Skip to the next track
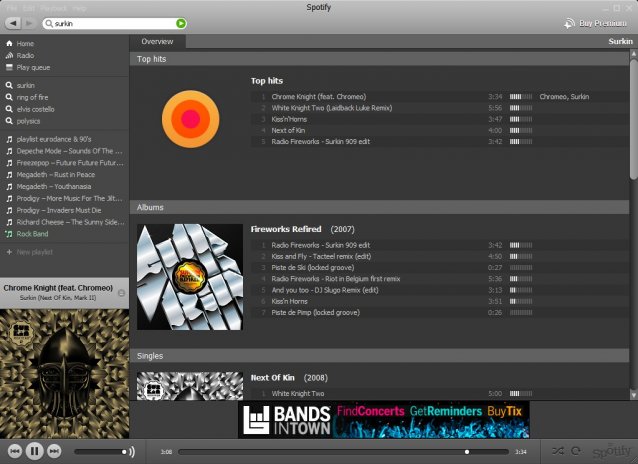The image size is (638, 464). pyautogui.click(x=54, y=451)
